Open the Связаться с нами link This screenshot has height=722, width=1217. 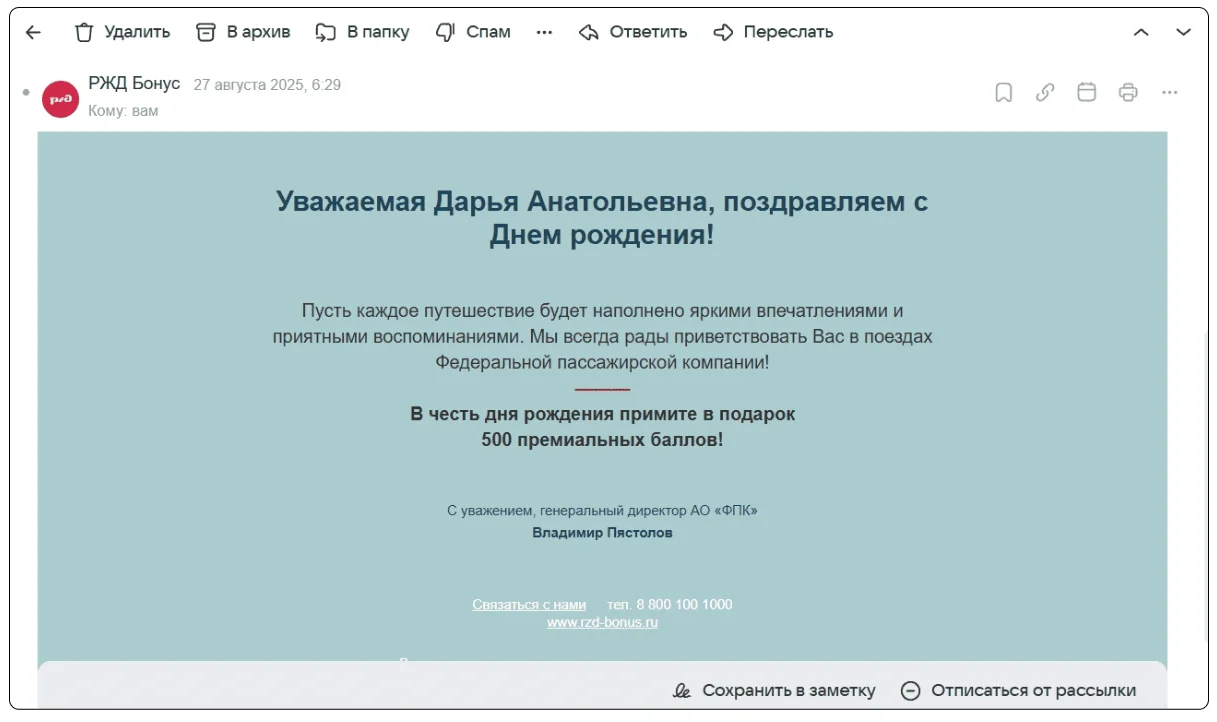[x=529, y=605]
